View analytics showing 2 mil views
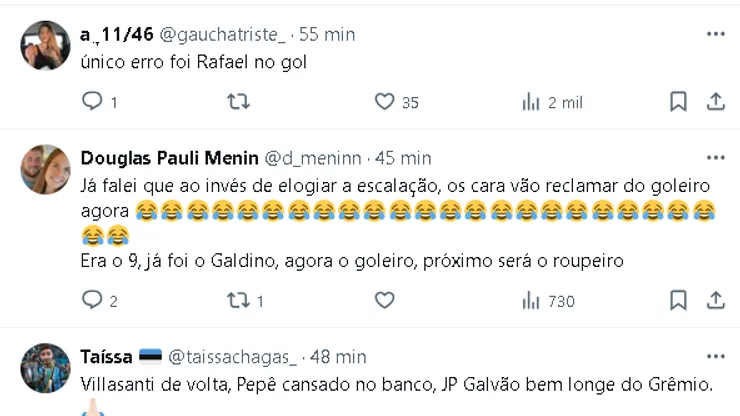Image resolution: width=740 pixels, height=416 pixels. point(531,101)
